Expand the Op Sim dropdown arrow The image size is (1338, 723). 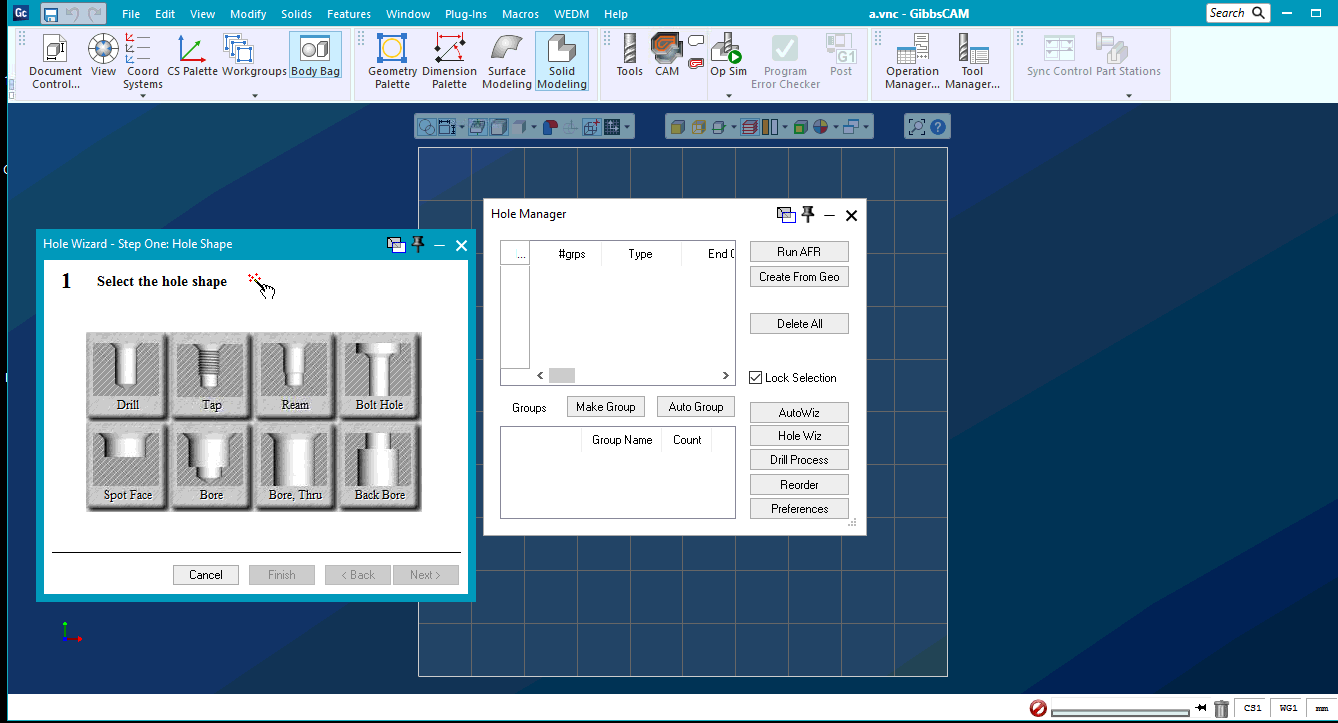click(x=729, y=96)
